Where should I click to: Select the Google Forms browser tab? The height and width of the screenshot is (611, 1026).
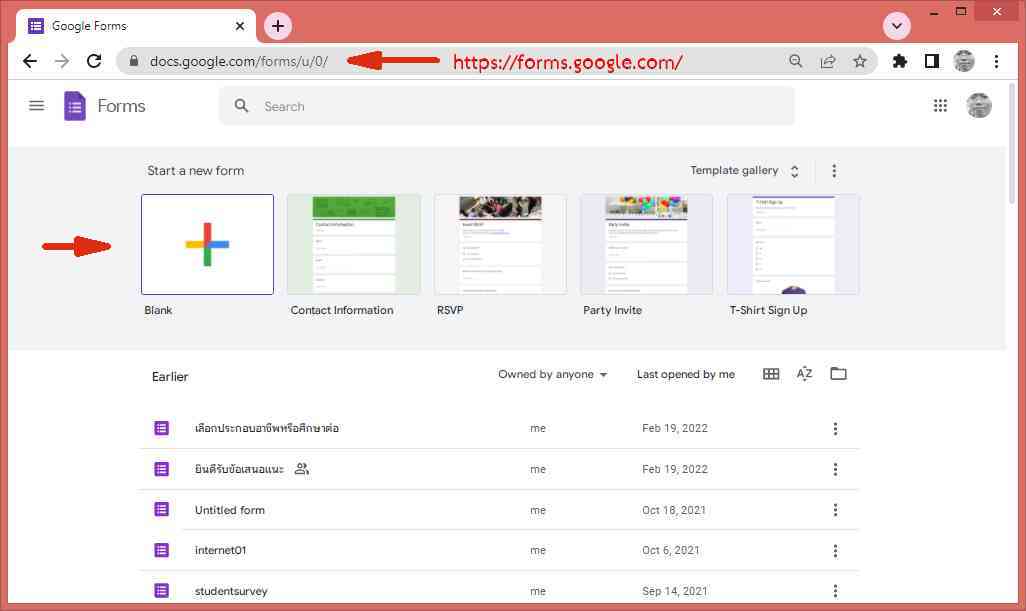point(130,25)
